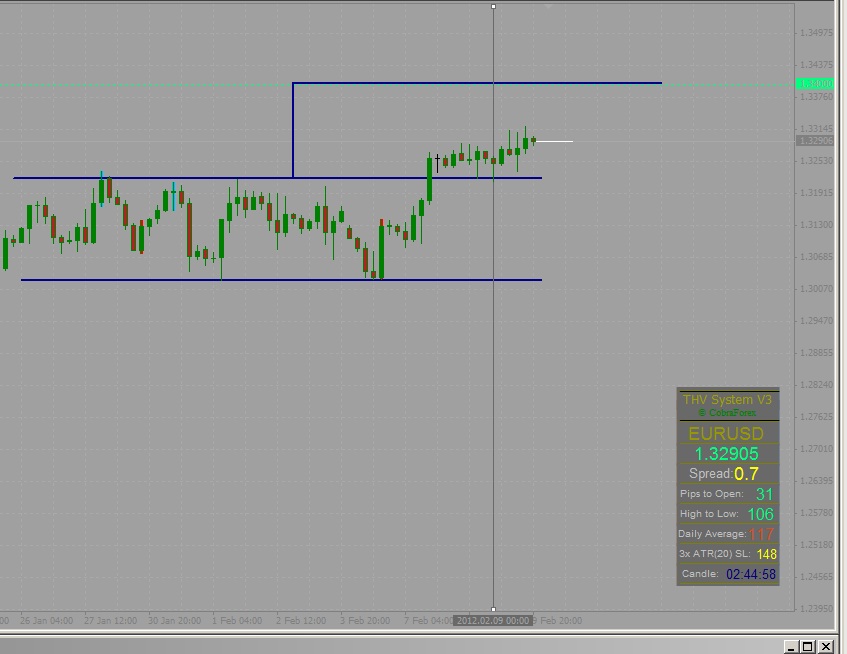Click the 2 Feb 12:00 time label
847x654 pixels.
point(301,621)
